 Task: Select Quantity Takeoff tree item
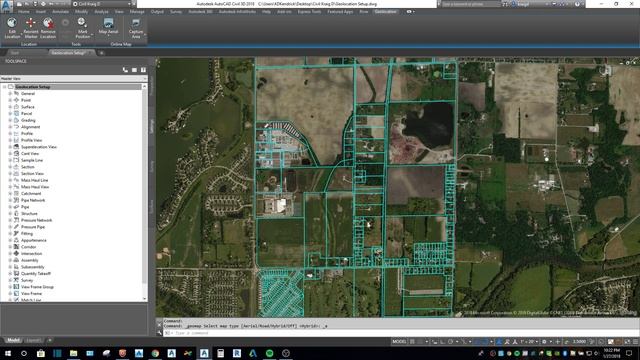click(x=36, y=273)
